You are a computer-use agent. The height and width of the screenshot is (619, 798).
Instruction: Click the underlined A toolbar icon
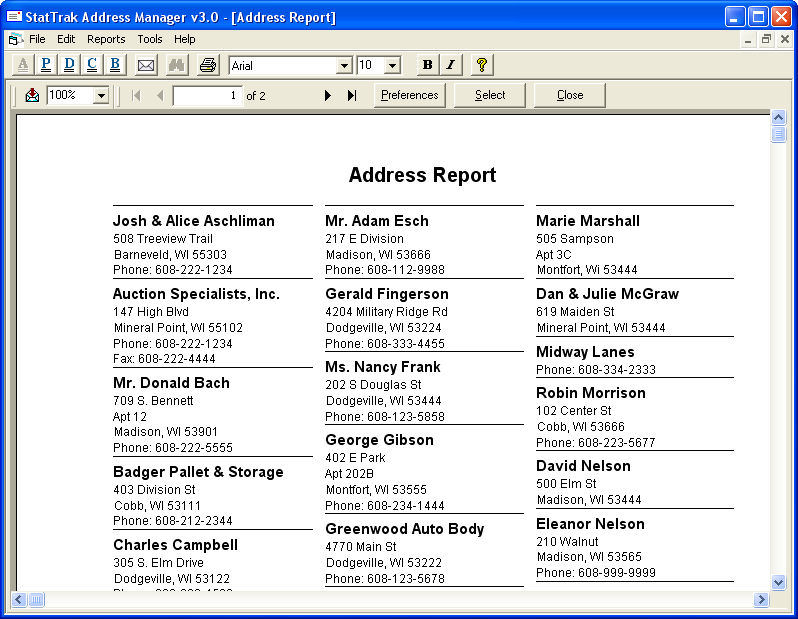[23, 65]
